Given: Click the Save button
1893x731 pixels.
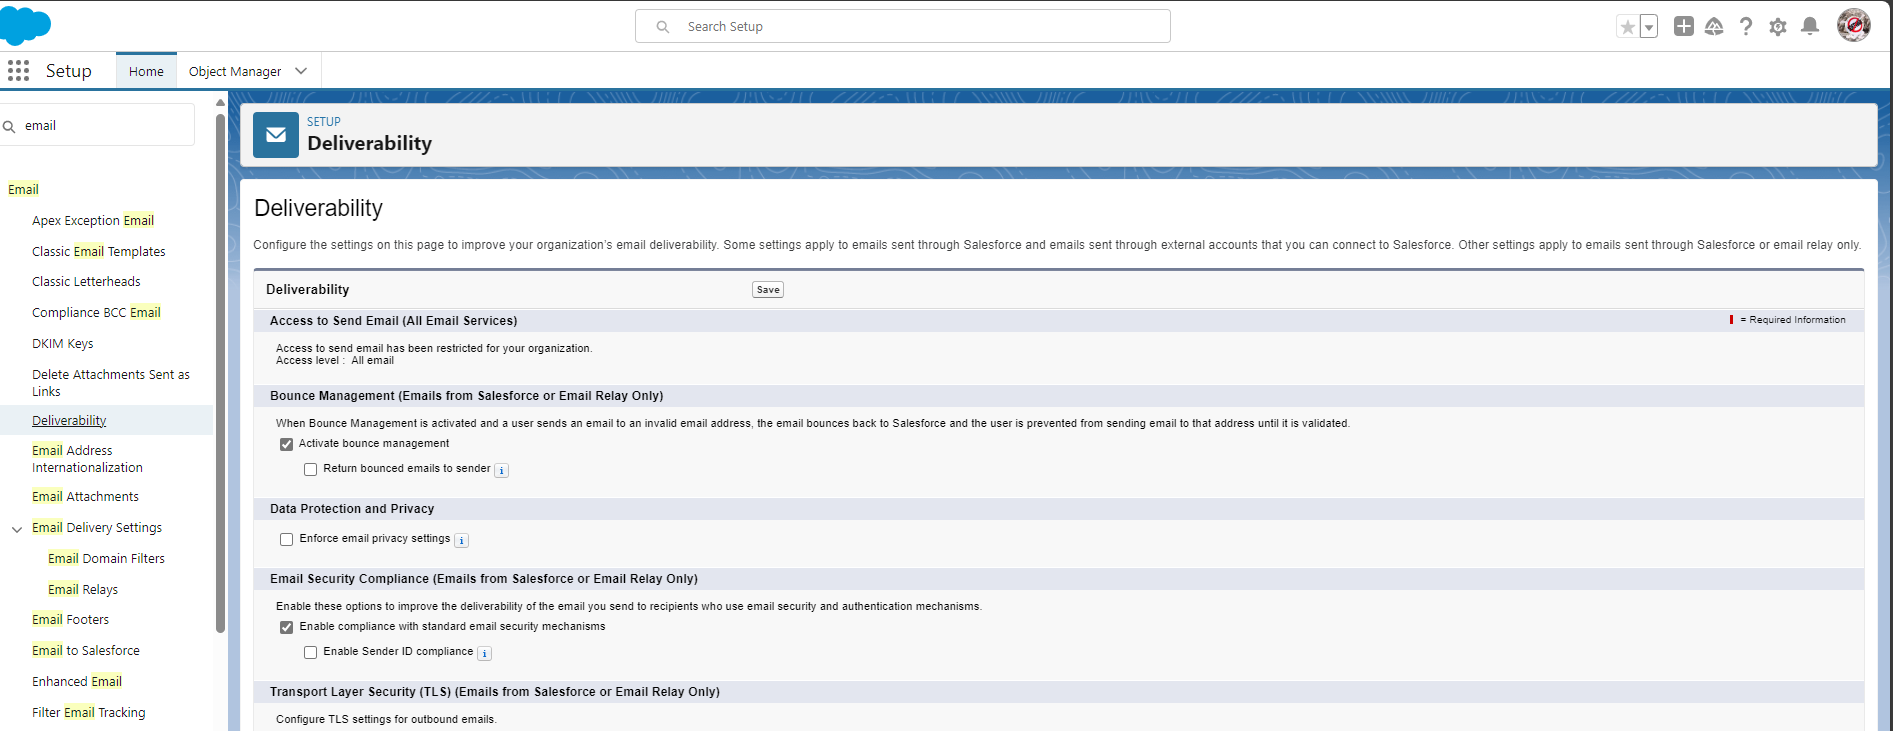Looking at the screenshot, I should coord(768,290).
